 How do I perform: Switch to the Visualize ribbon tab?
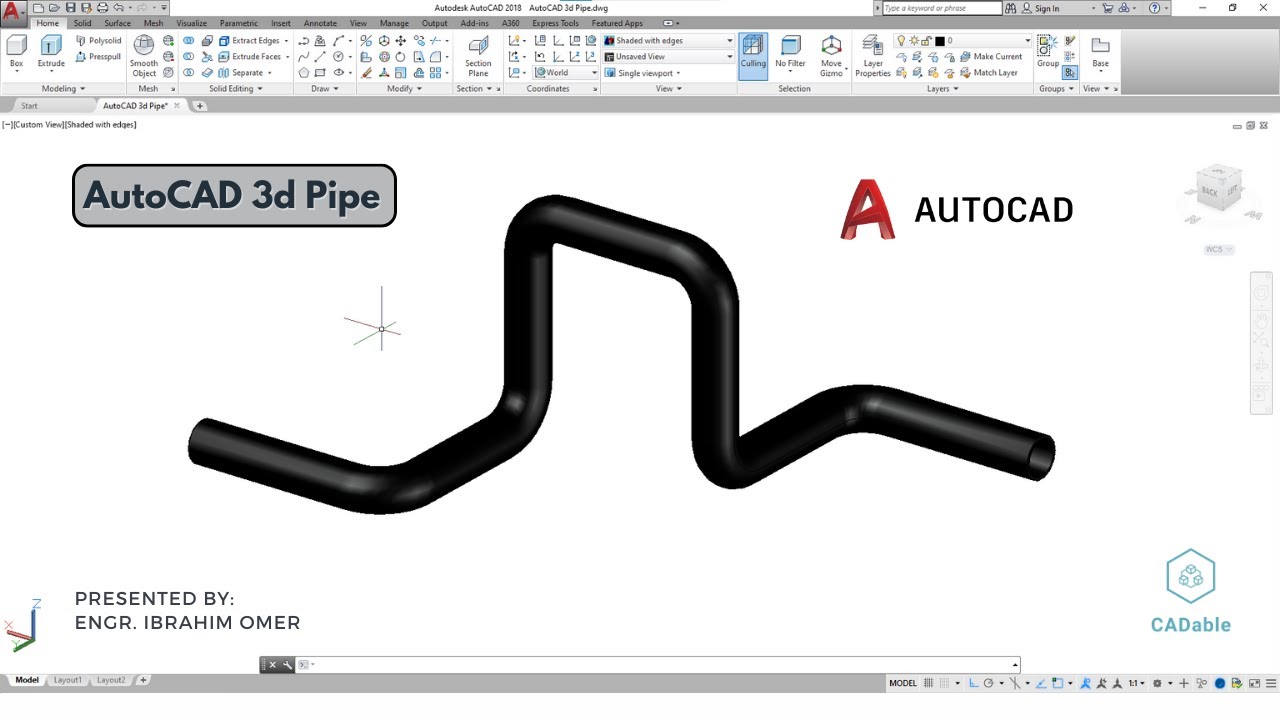tap(192, 23)
